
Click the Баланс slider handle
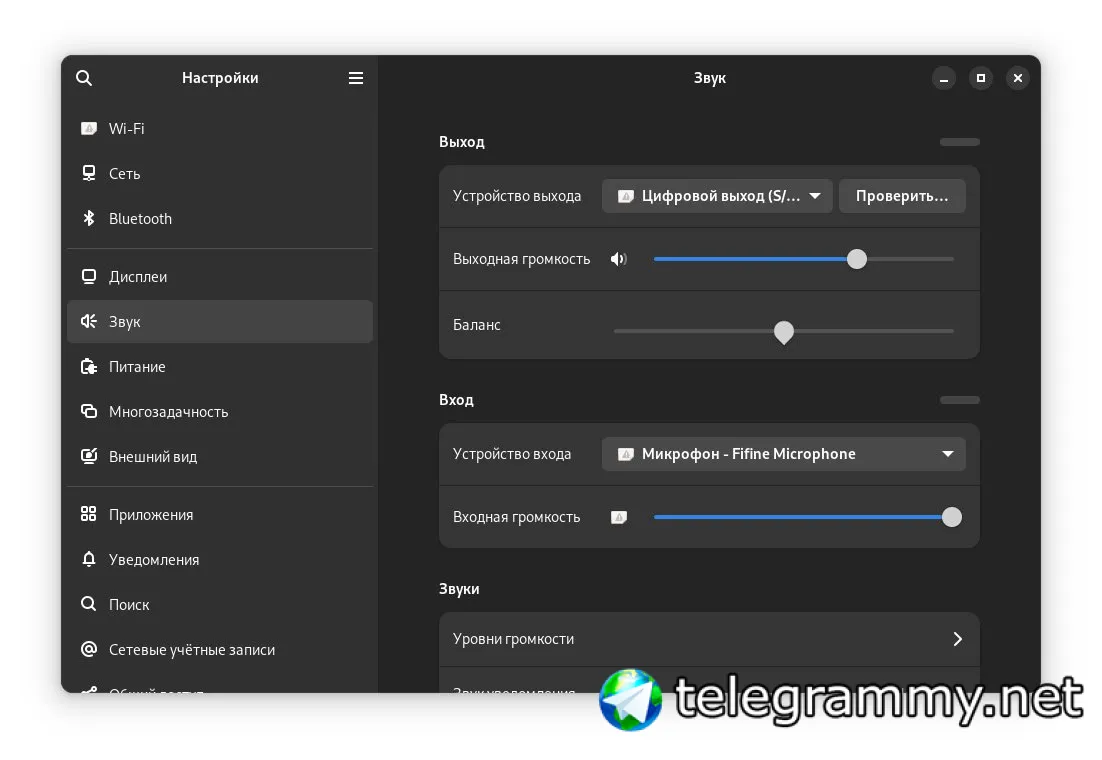pos(784,332)
